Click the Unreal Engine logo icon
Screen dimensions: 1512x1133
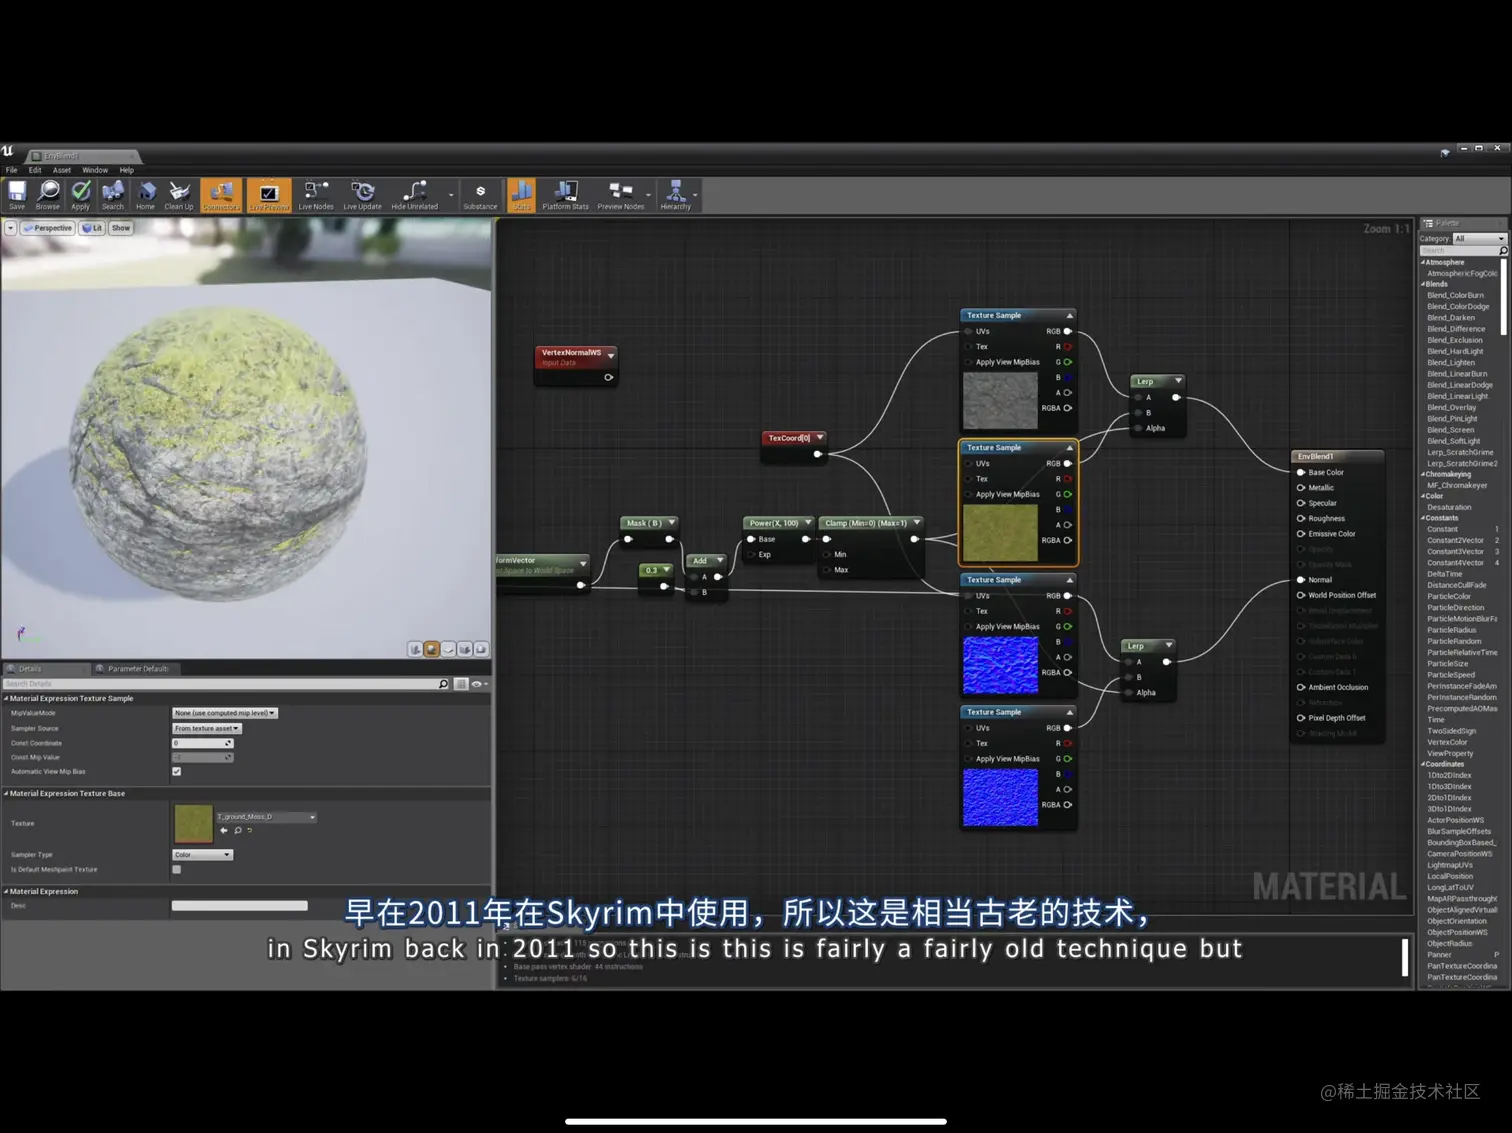[8, 151]
